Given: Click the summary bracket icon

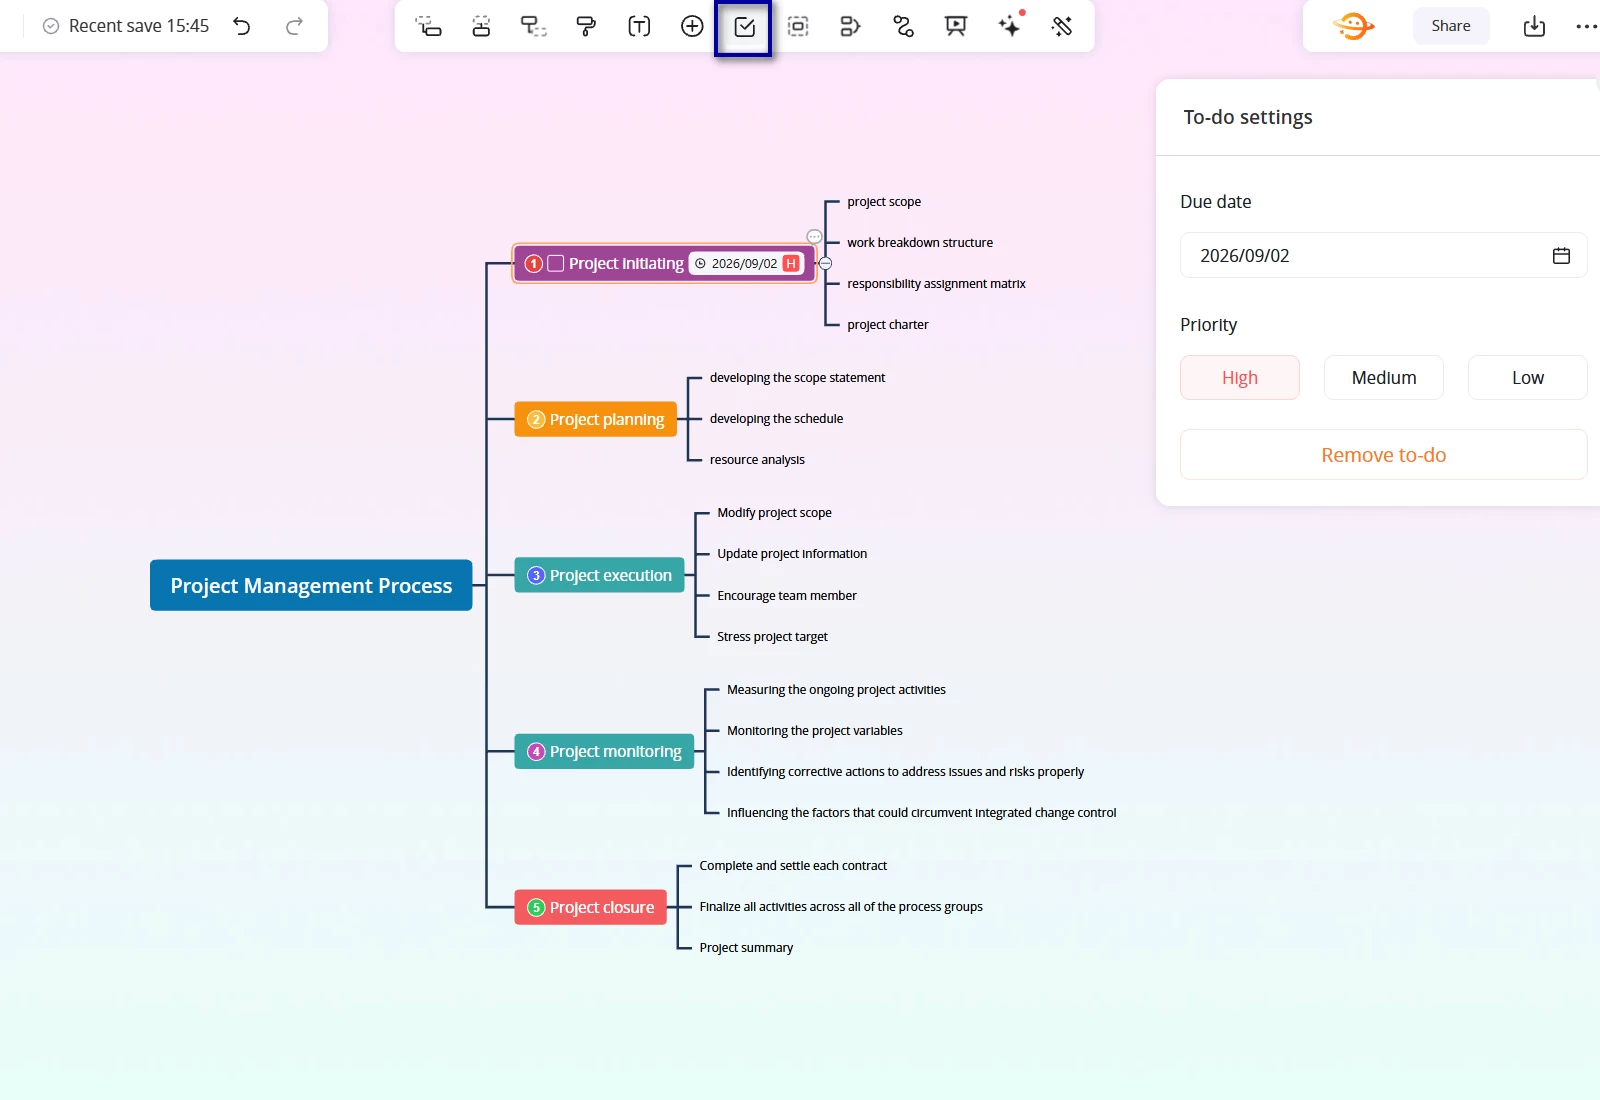Looking at the screenshot, I should pos(850,27).
